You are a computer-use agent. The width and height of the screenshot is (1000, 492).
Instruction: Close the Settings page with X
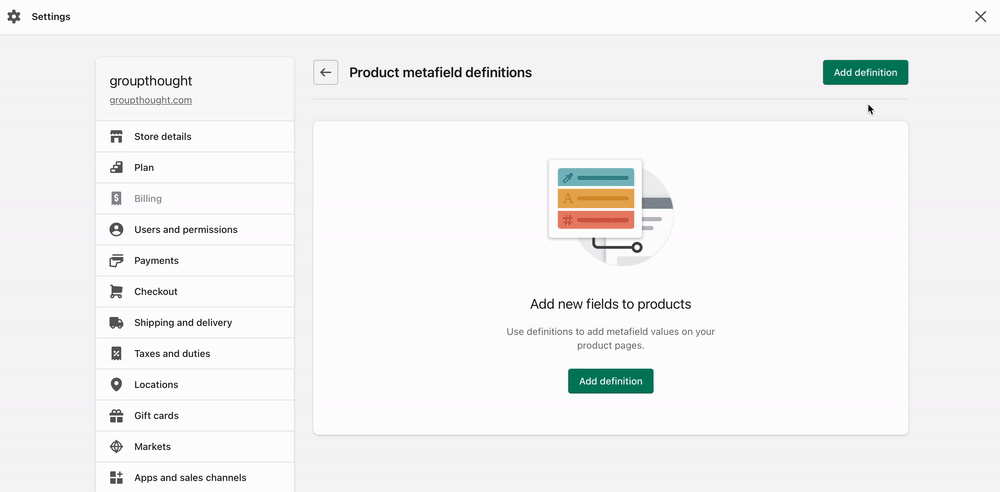pos(980,16)
